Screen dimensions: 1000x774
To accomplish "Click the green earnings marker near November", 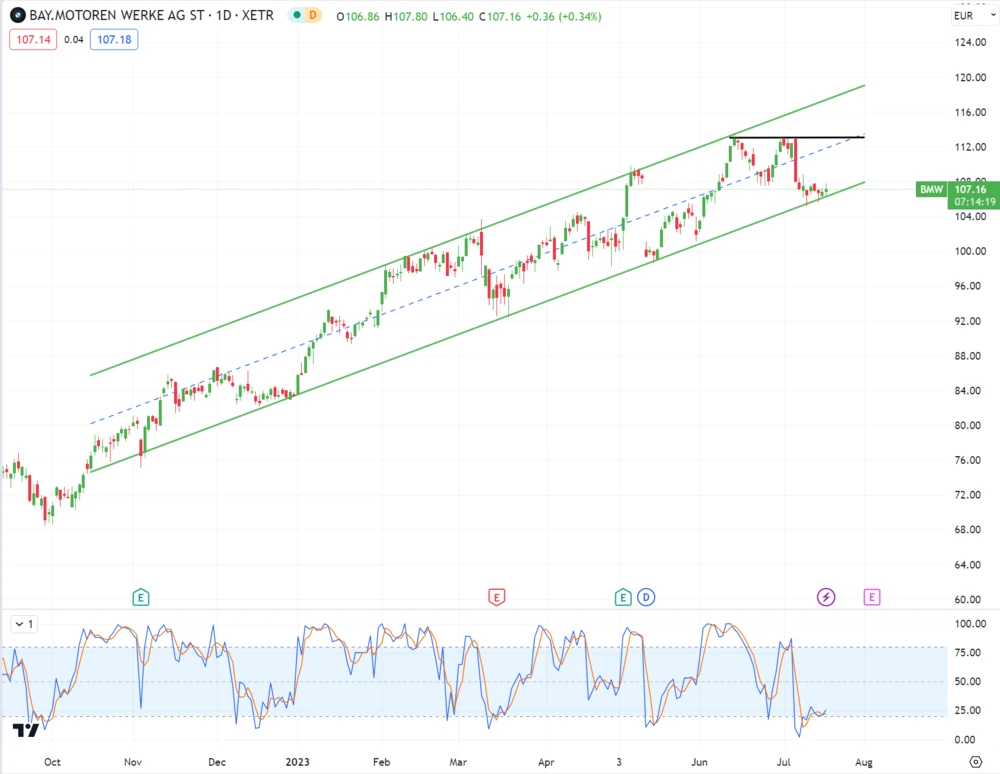I will tap(141, 597).
